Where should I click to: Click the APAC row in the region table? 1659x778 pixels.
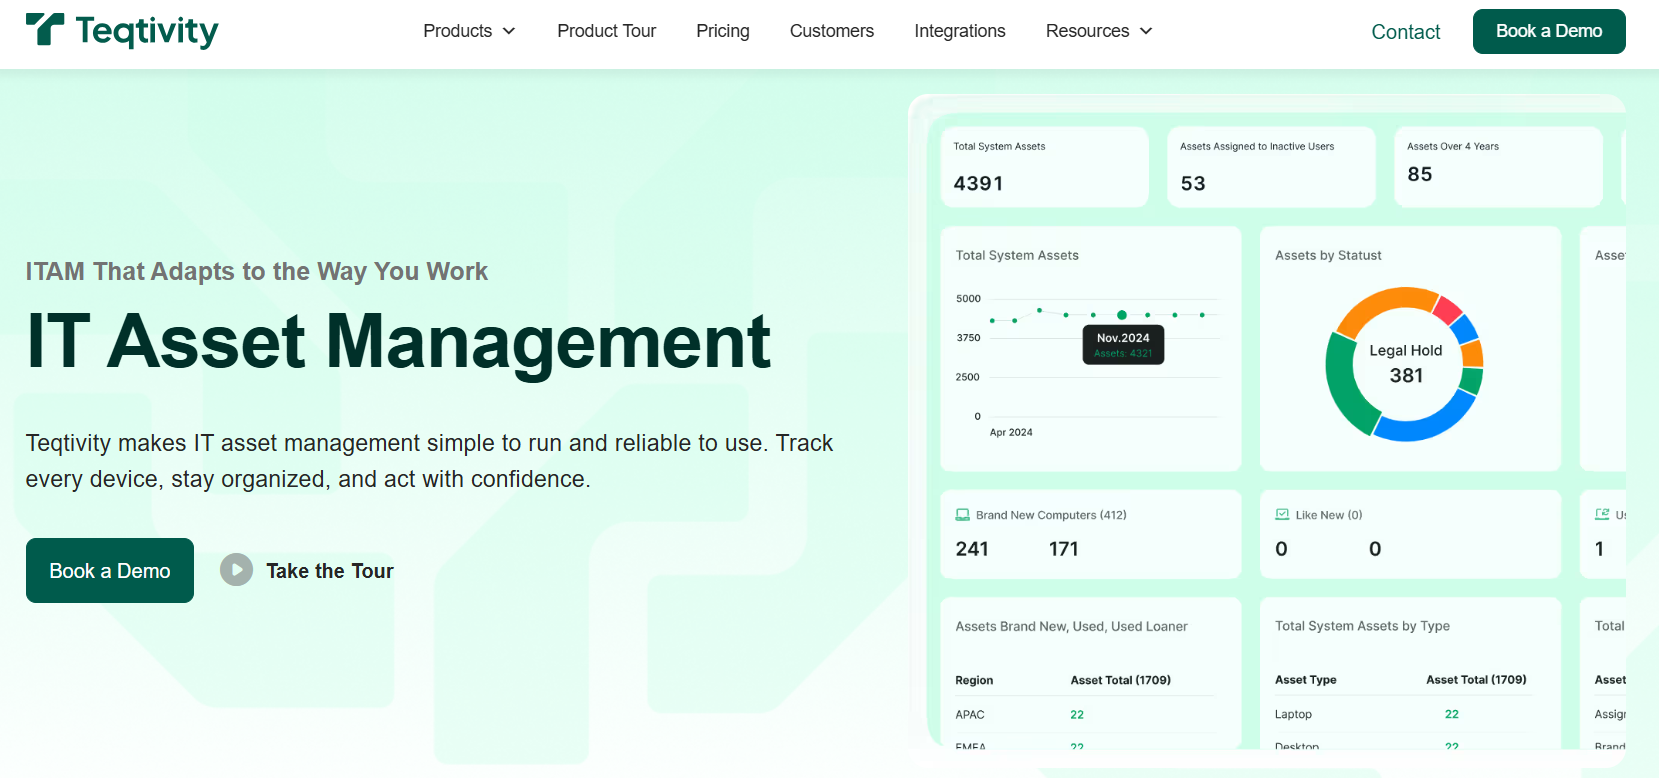[1085, 714]
